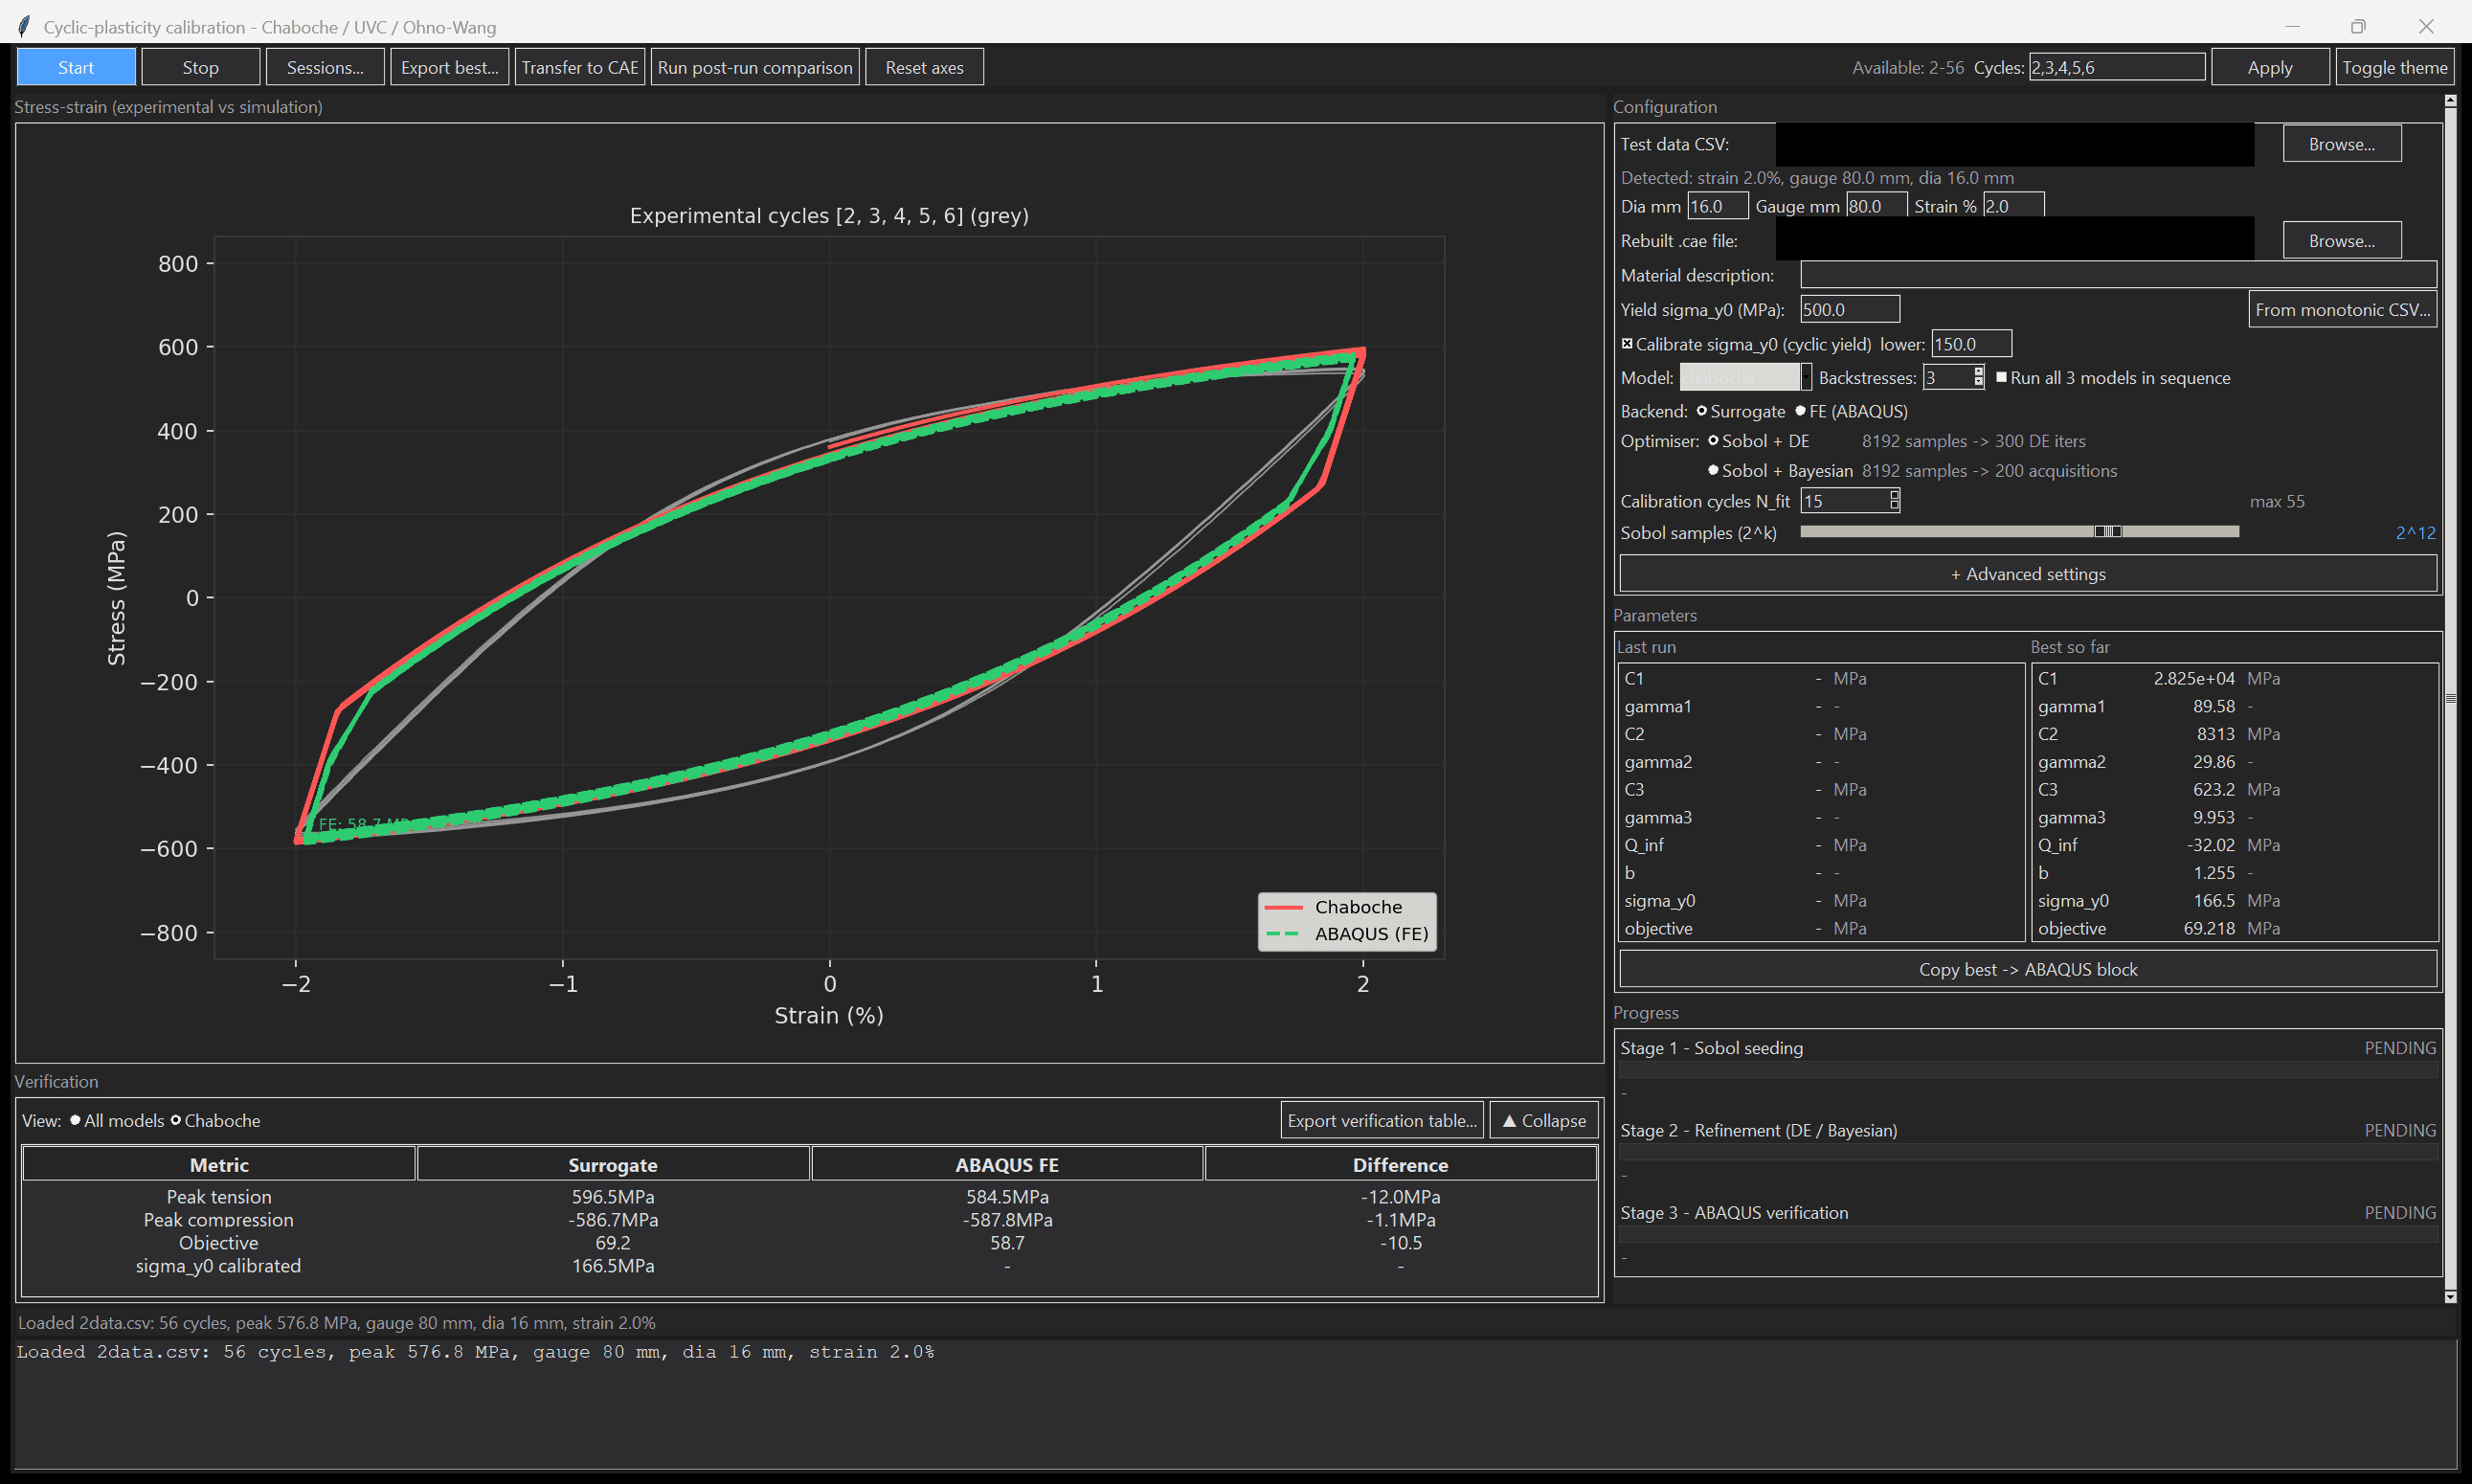Click the feather app icon in title bar
Viewport: 2472px width, 1484px height.
(x=24, y=26)
